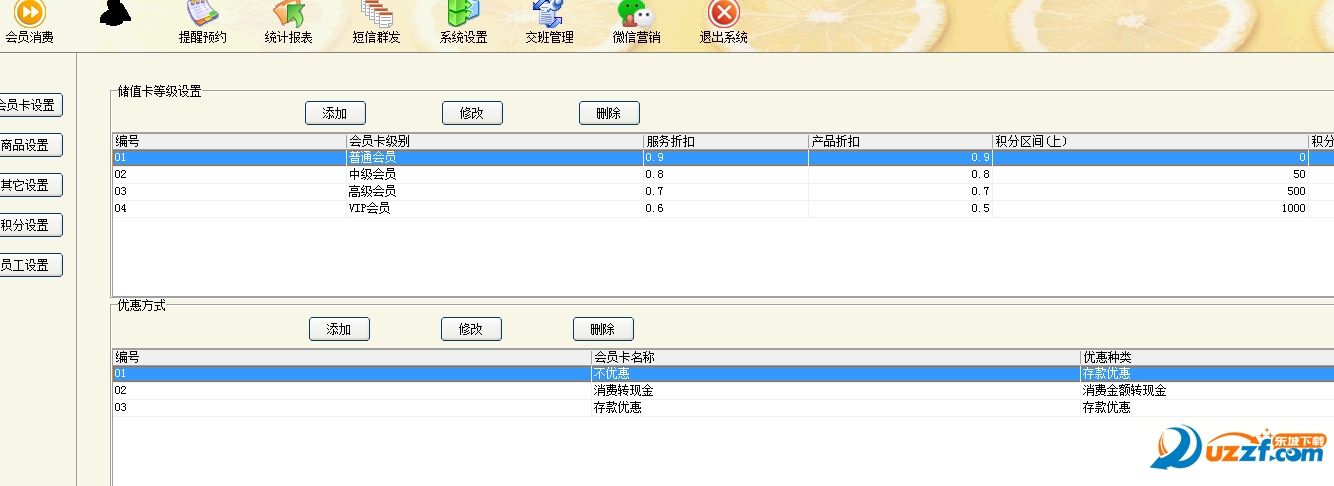Click 添加 in 储值卡等级设置
The width and height of the screenshot is (1334, 486).
click(x=335, y=113)
